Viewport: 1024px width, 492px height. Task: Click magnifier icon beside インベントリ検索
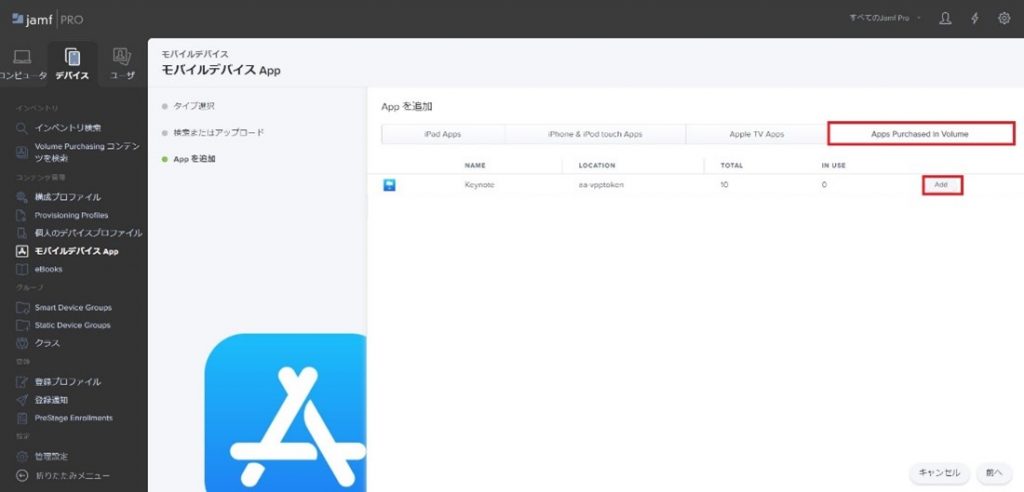(22, 128)
